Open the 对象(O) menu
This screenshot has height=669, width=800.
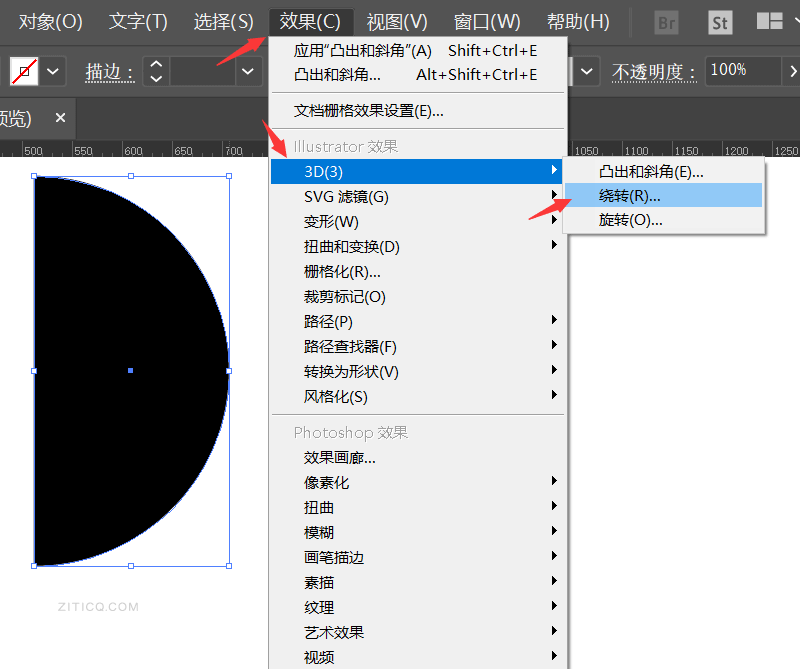[50, 21]
